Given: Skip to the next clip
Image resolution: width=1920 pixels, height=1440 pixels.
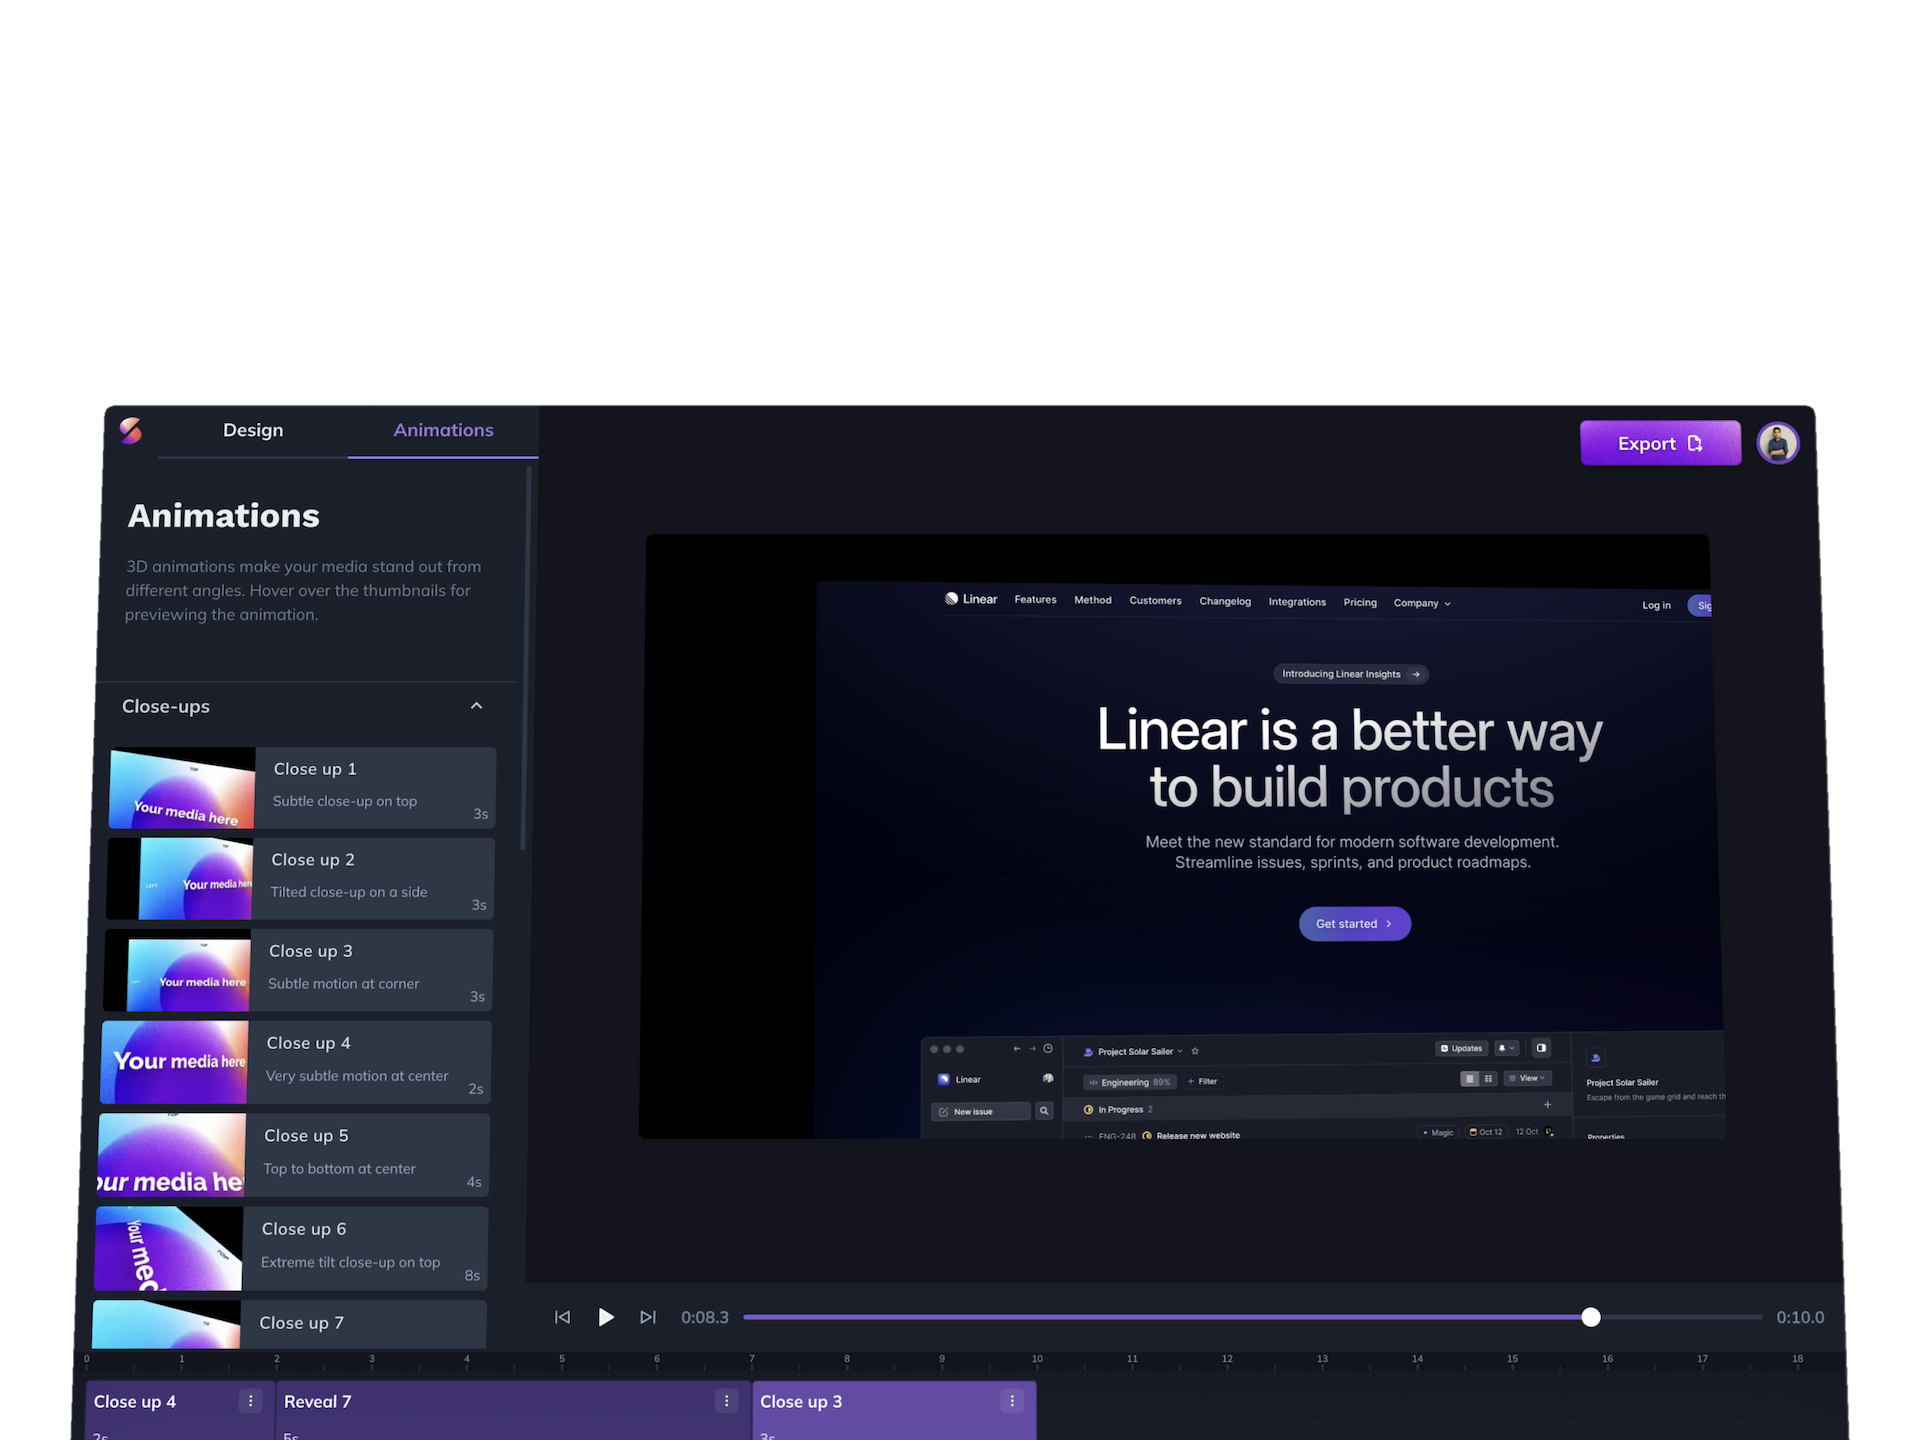Looking at the screenshot, I should coord(648,1317).
